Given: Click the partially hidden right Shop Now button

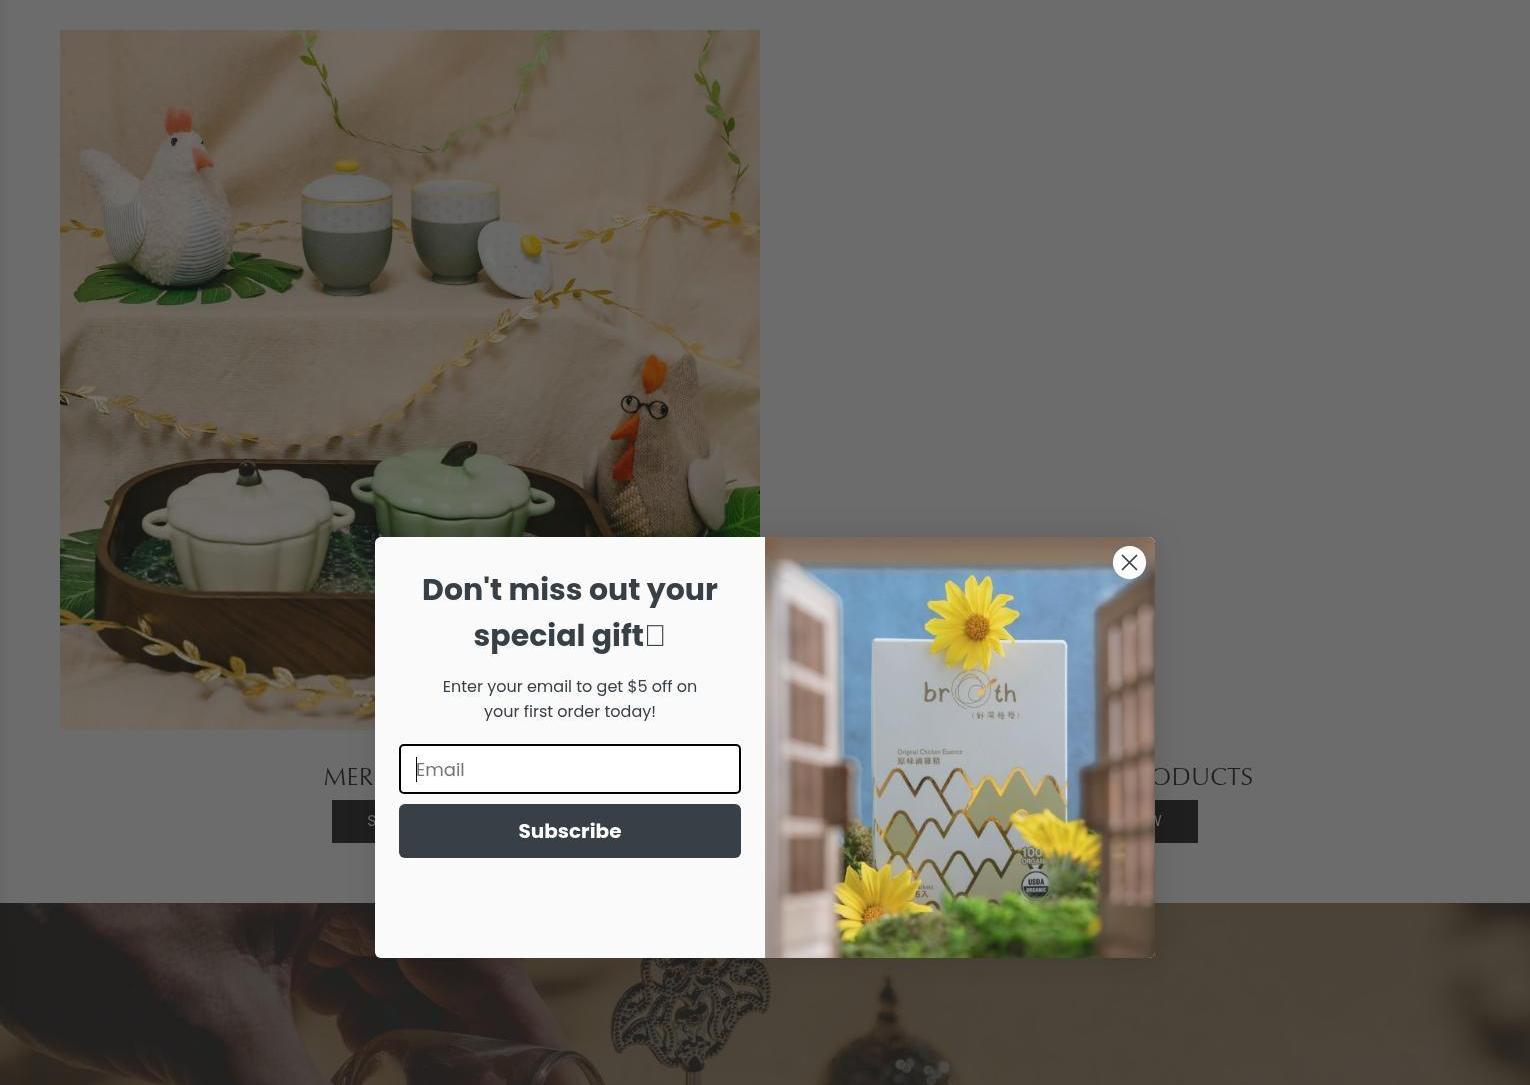Looking at the screenshot, I should (x=1176, y=821).
